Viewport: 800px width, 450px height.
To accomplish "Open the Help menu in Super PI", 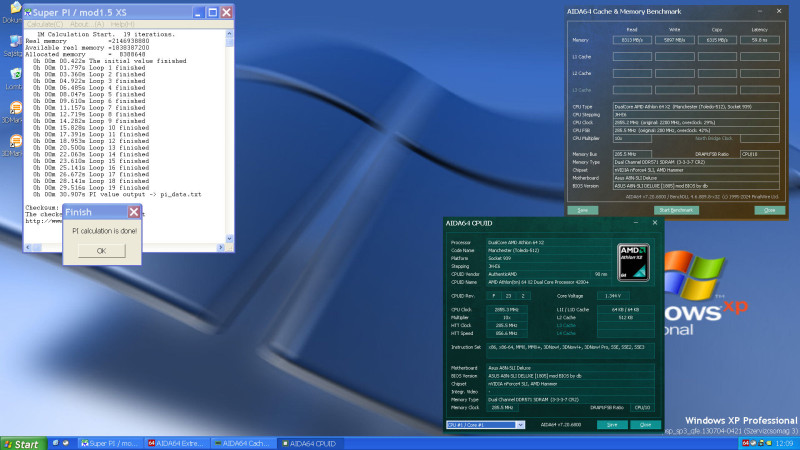I will [122, 24].
